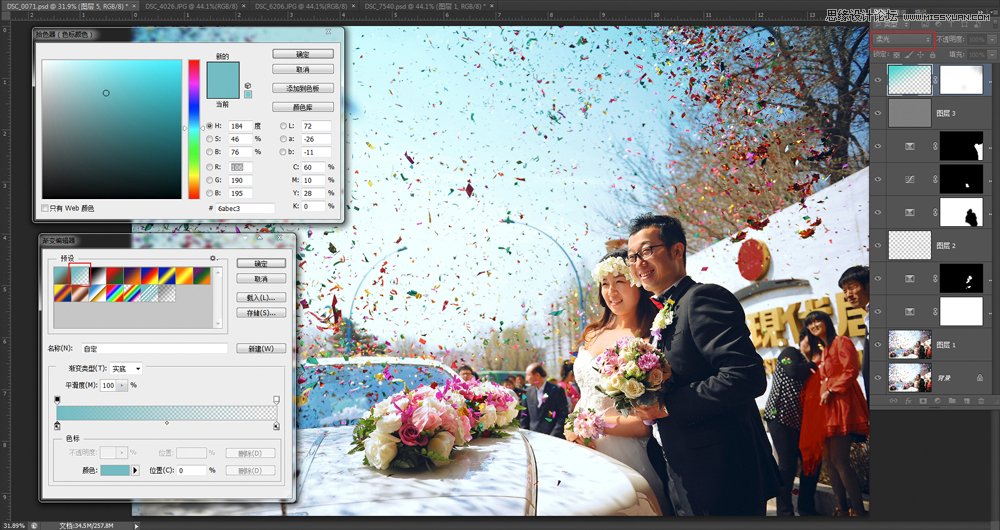Click the lock position icon in Layers panel

[920, 55]
